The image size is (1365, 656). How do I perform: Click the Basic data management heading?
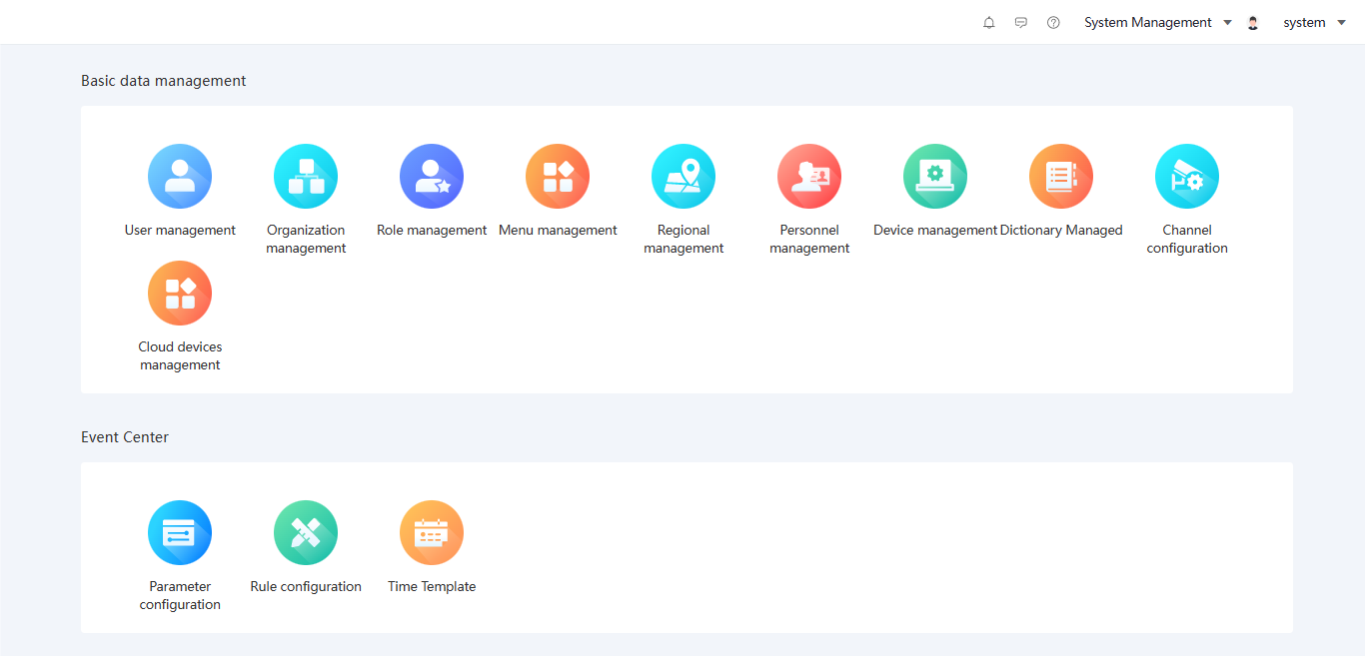tap(164, 81)
